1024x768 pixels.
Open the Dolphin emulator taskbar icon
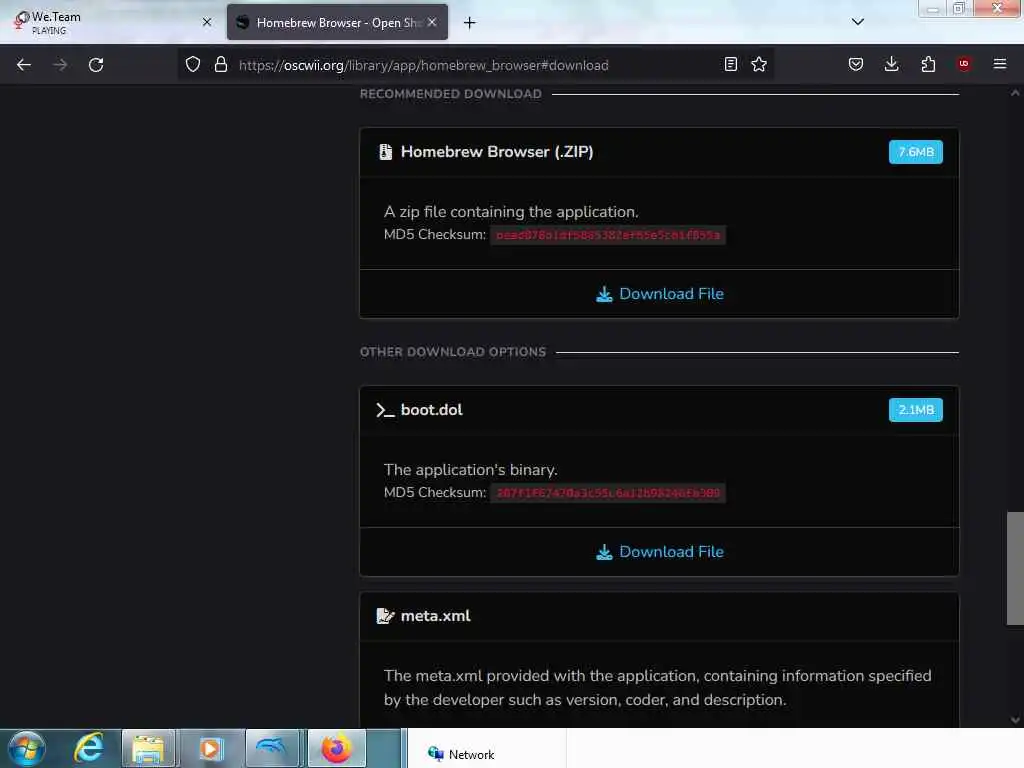click(x=272, y=748)
